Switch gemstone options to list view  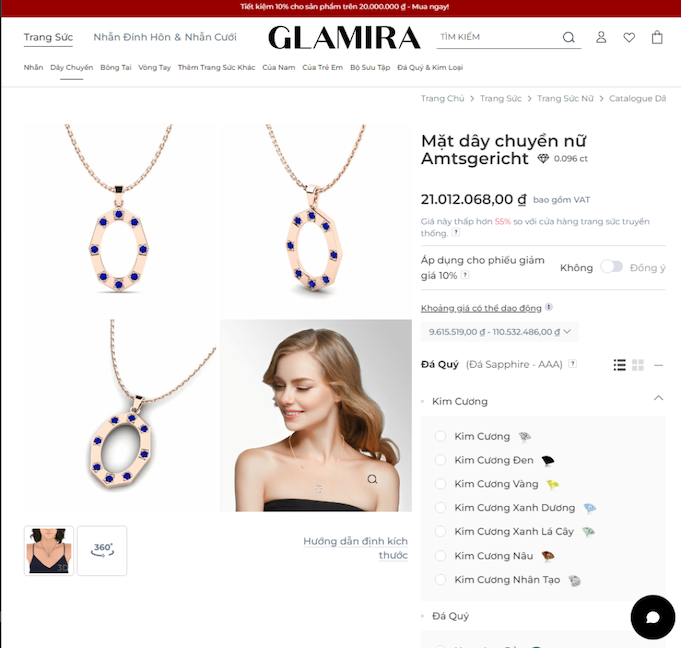pos(619,365)
